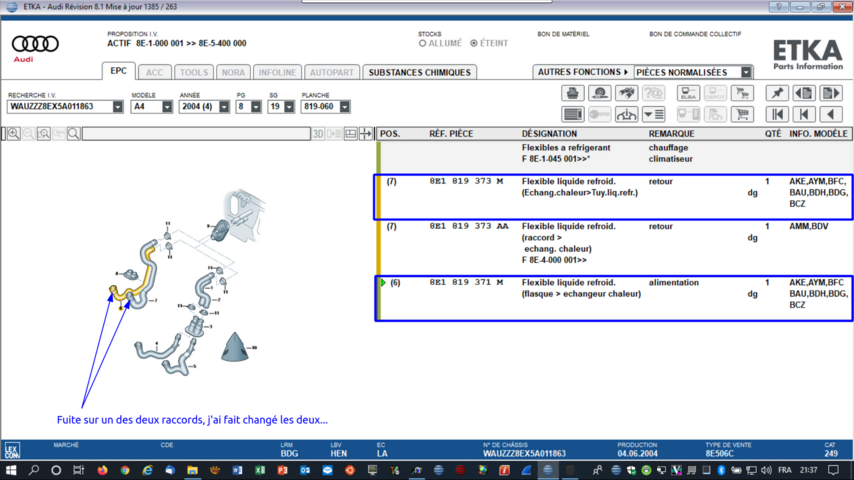Open the dropdown list filter icon

(654, 114)
